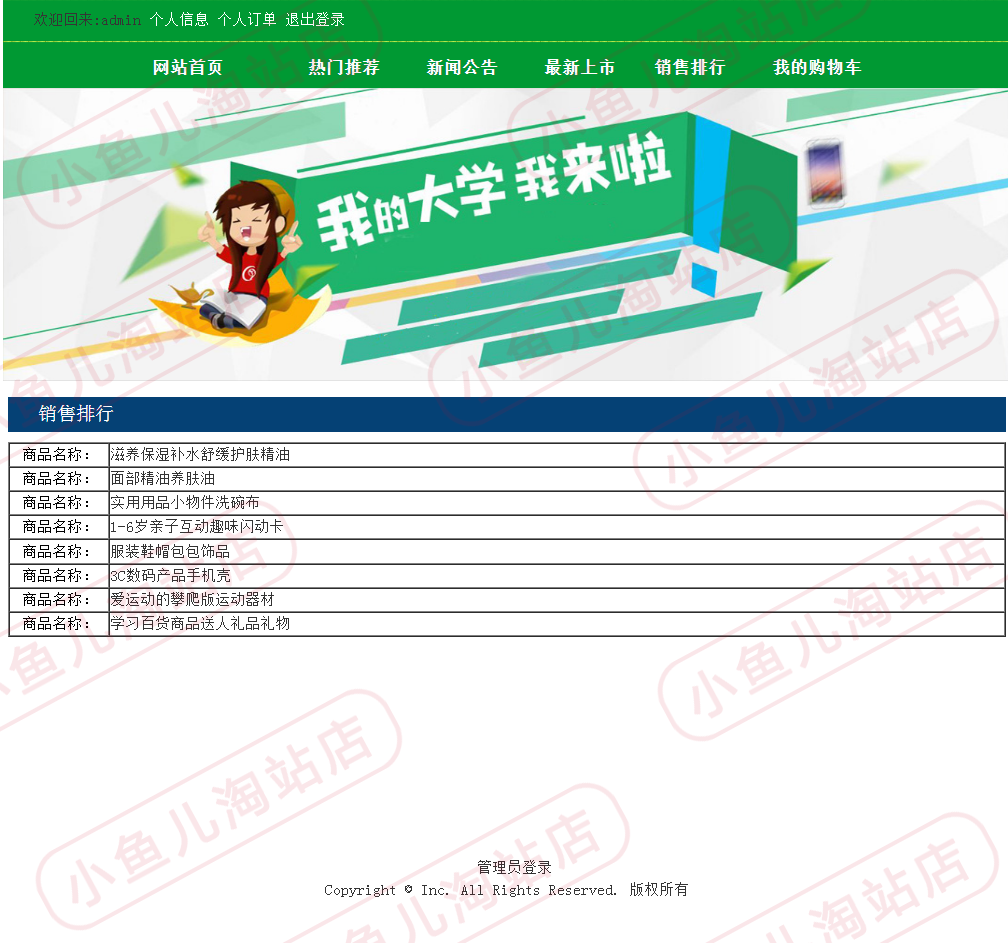Screen dimensions: 1008x943
Task: Select product 实用用品小物件洗碗布
Action: 185,503
